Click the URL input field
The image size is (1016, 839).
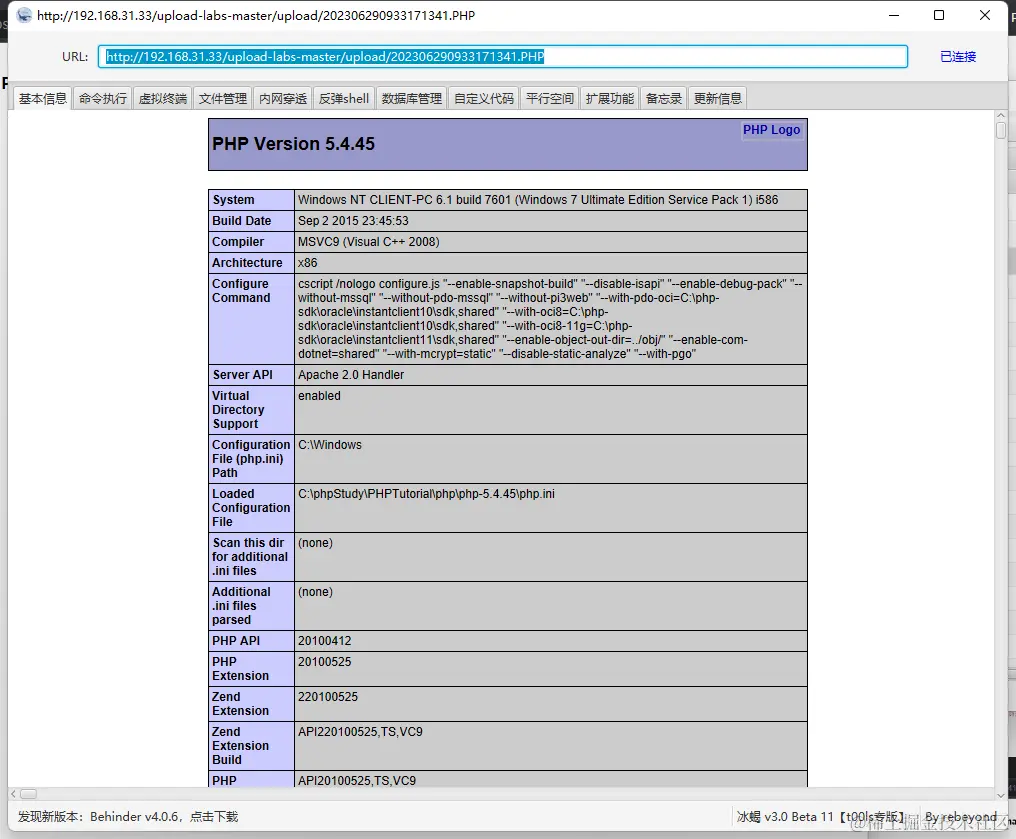click(x=503, y=56)
